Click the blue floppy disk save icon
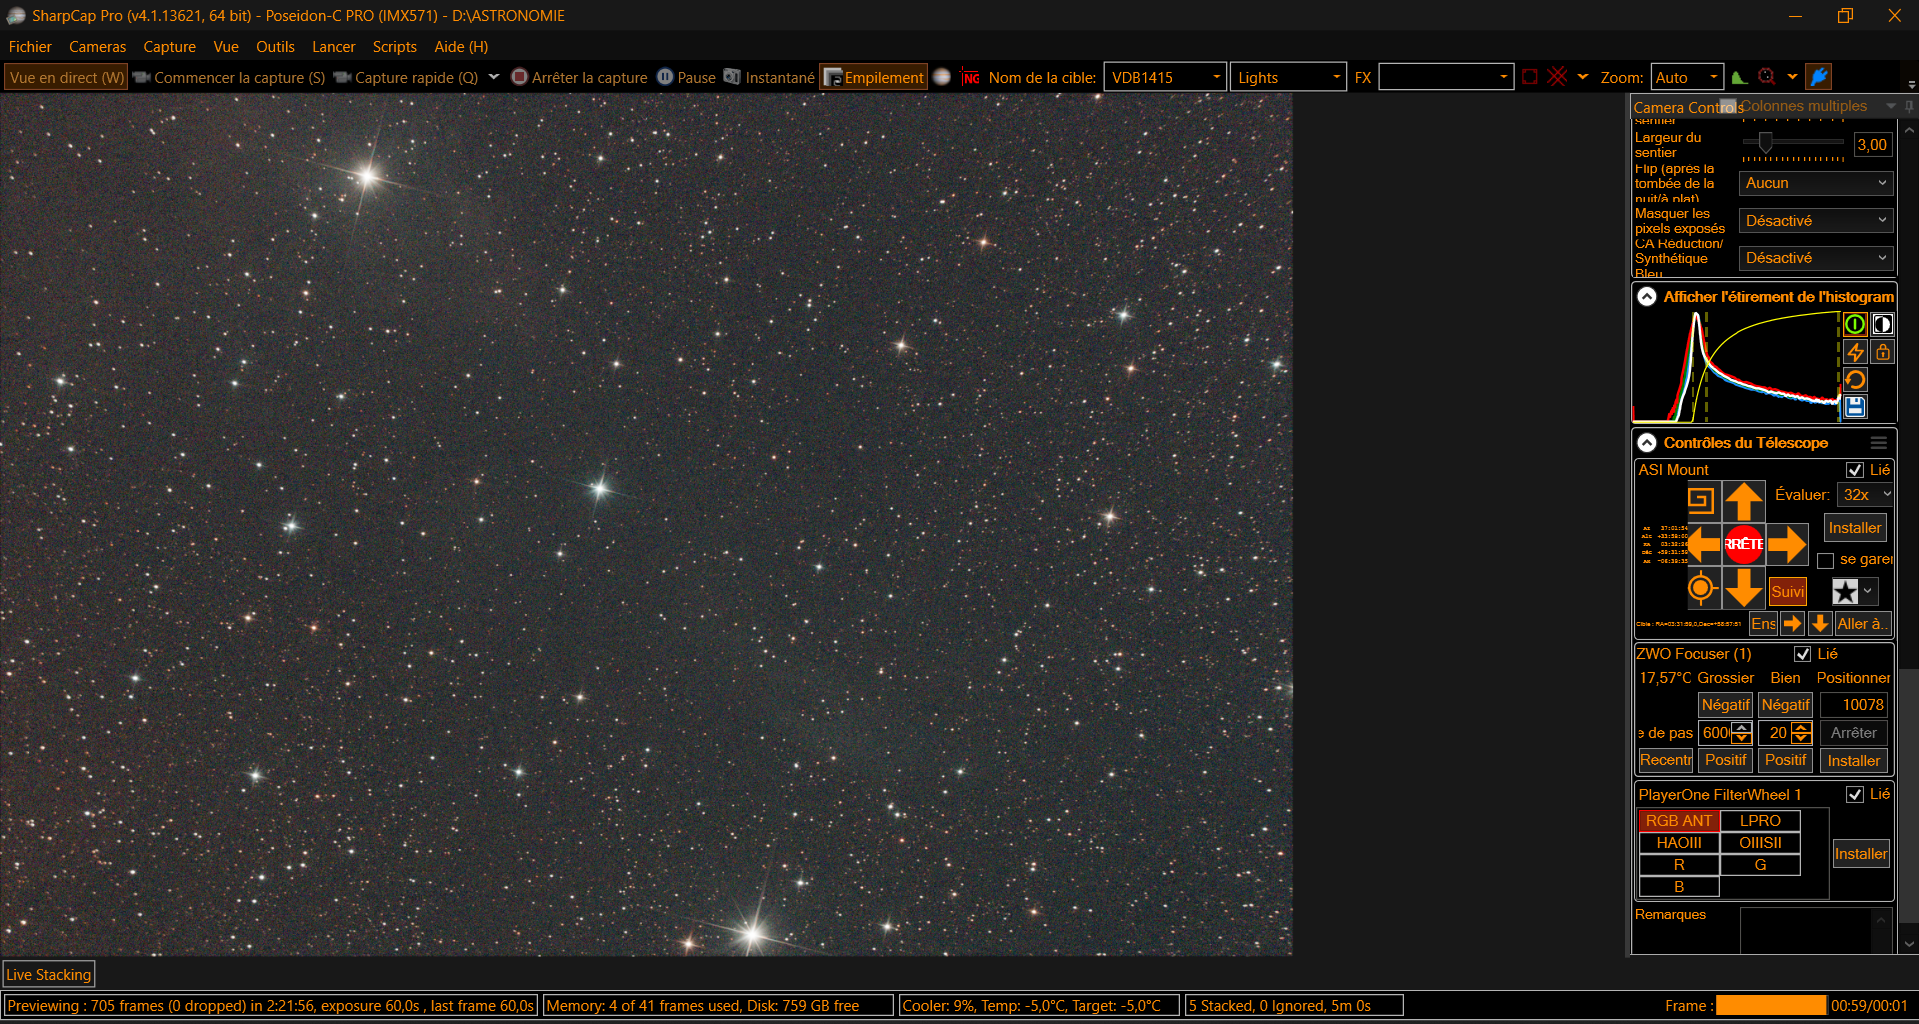 1855,407
